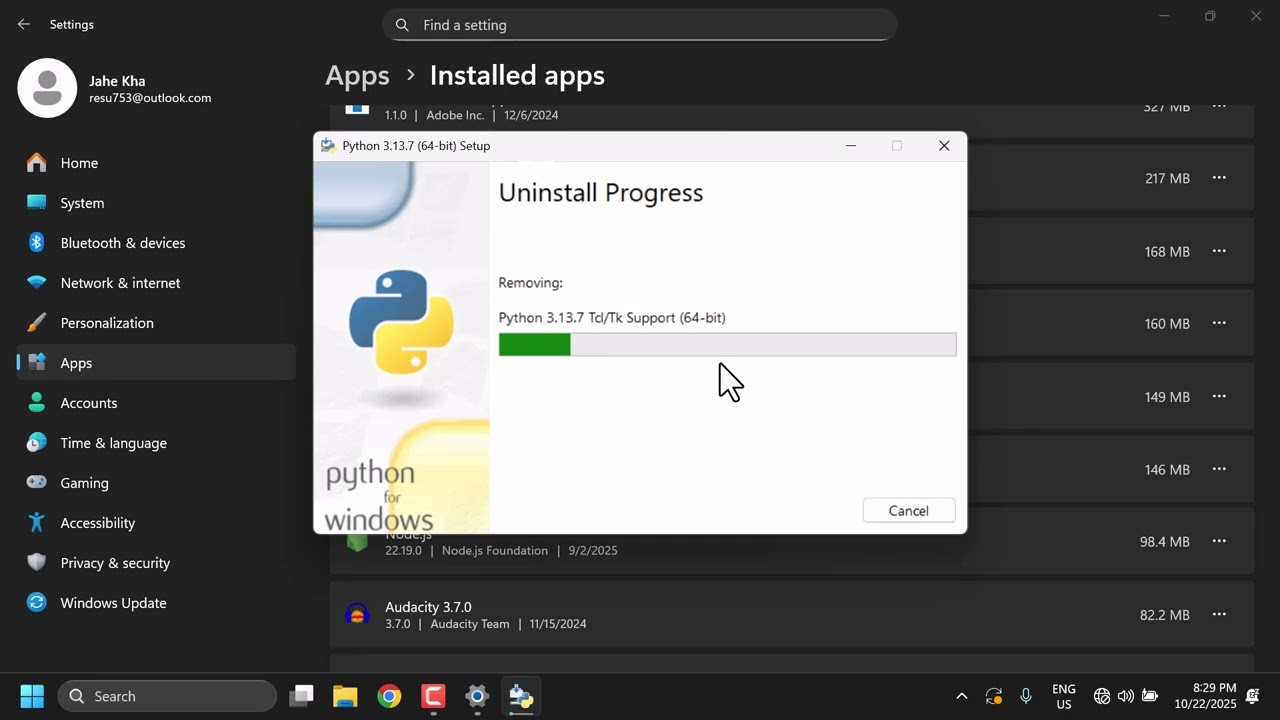Image resolution: width=1280 pixels, height=720 pixels.
Task: Click the Privacy shield icon
Action: (37, 562)
